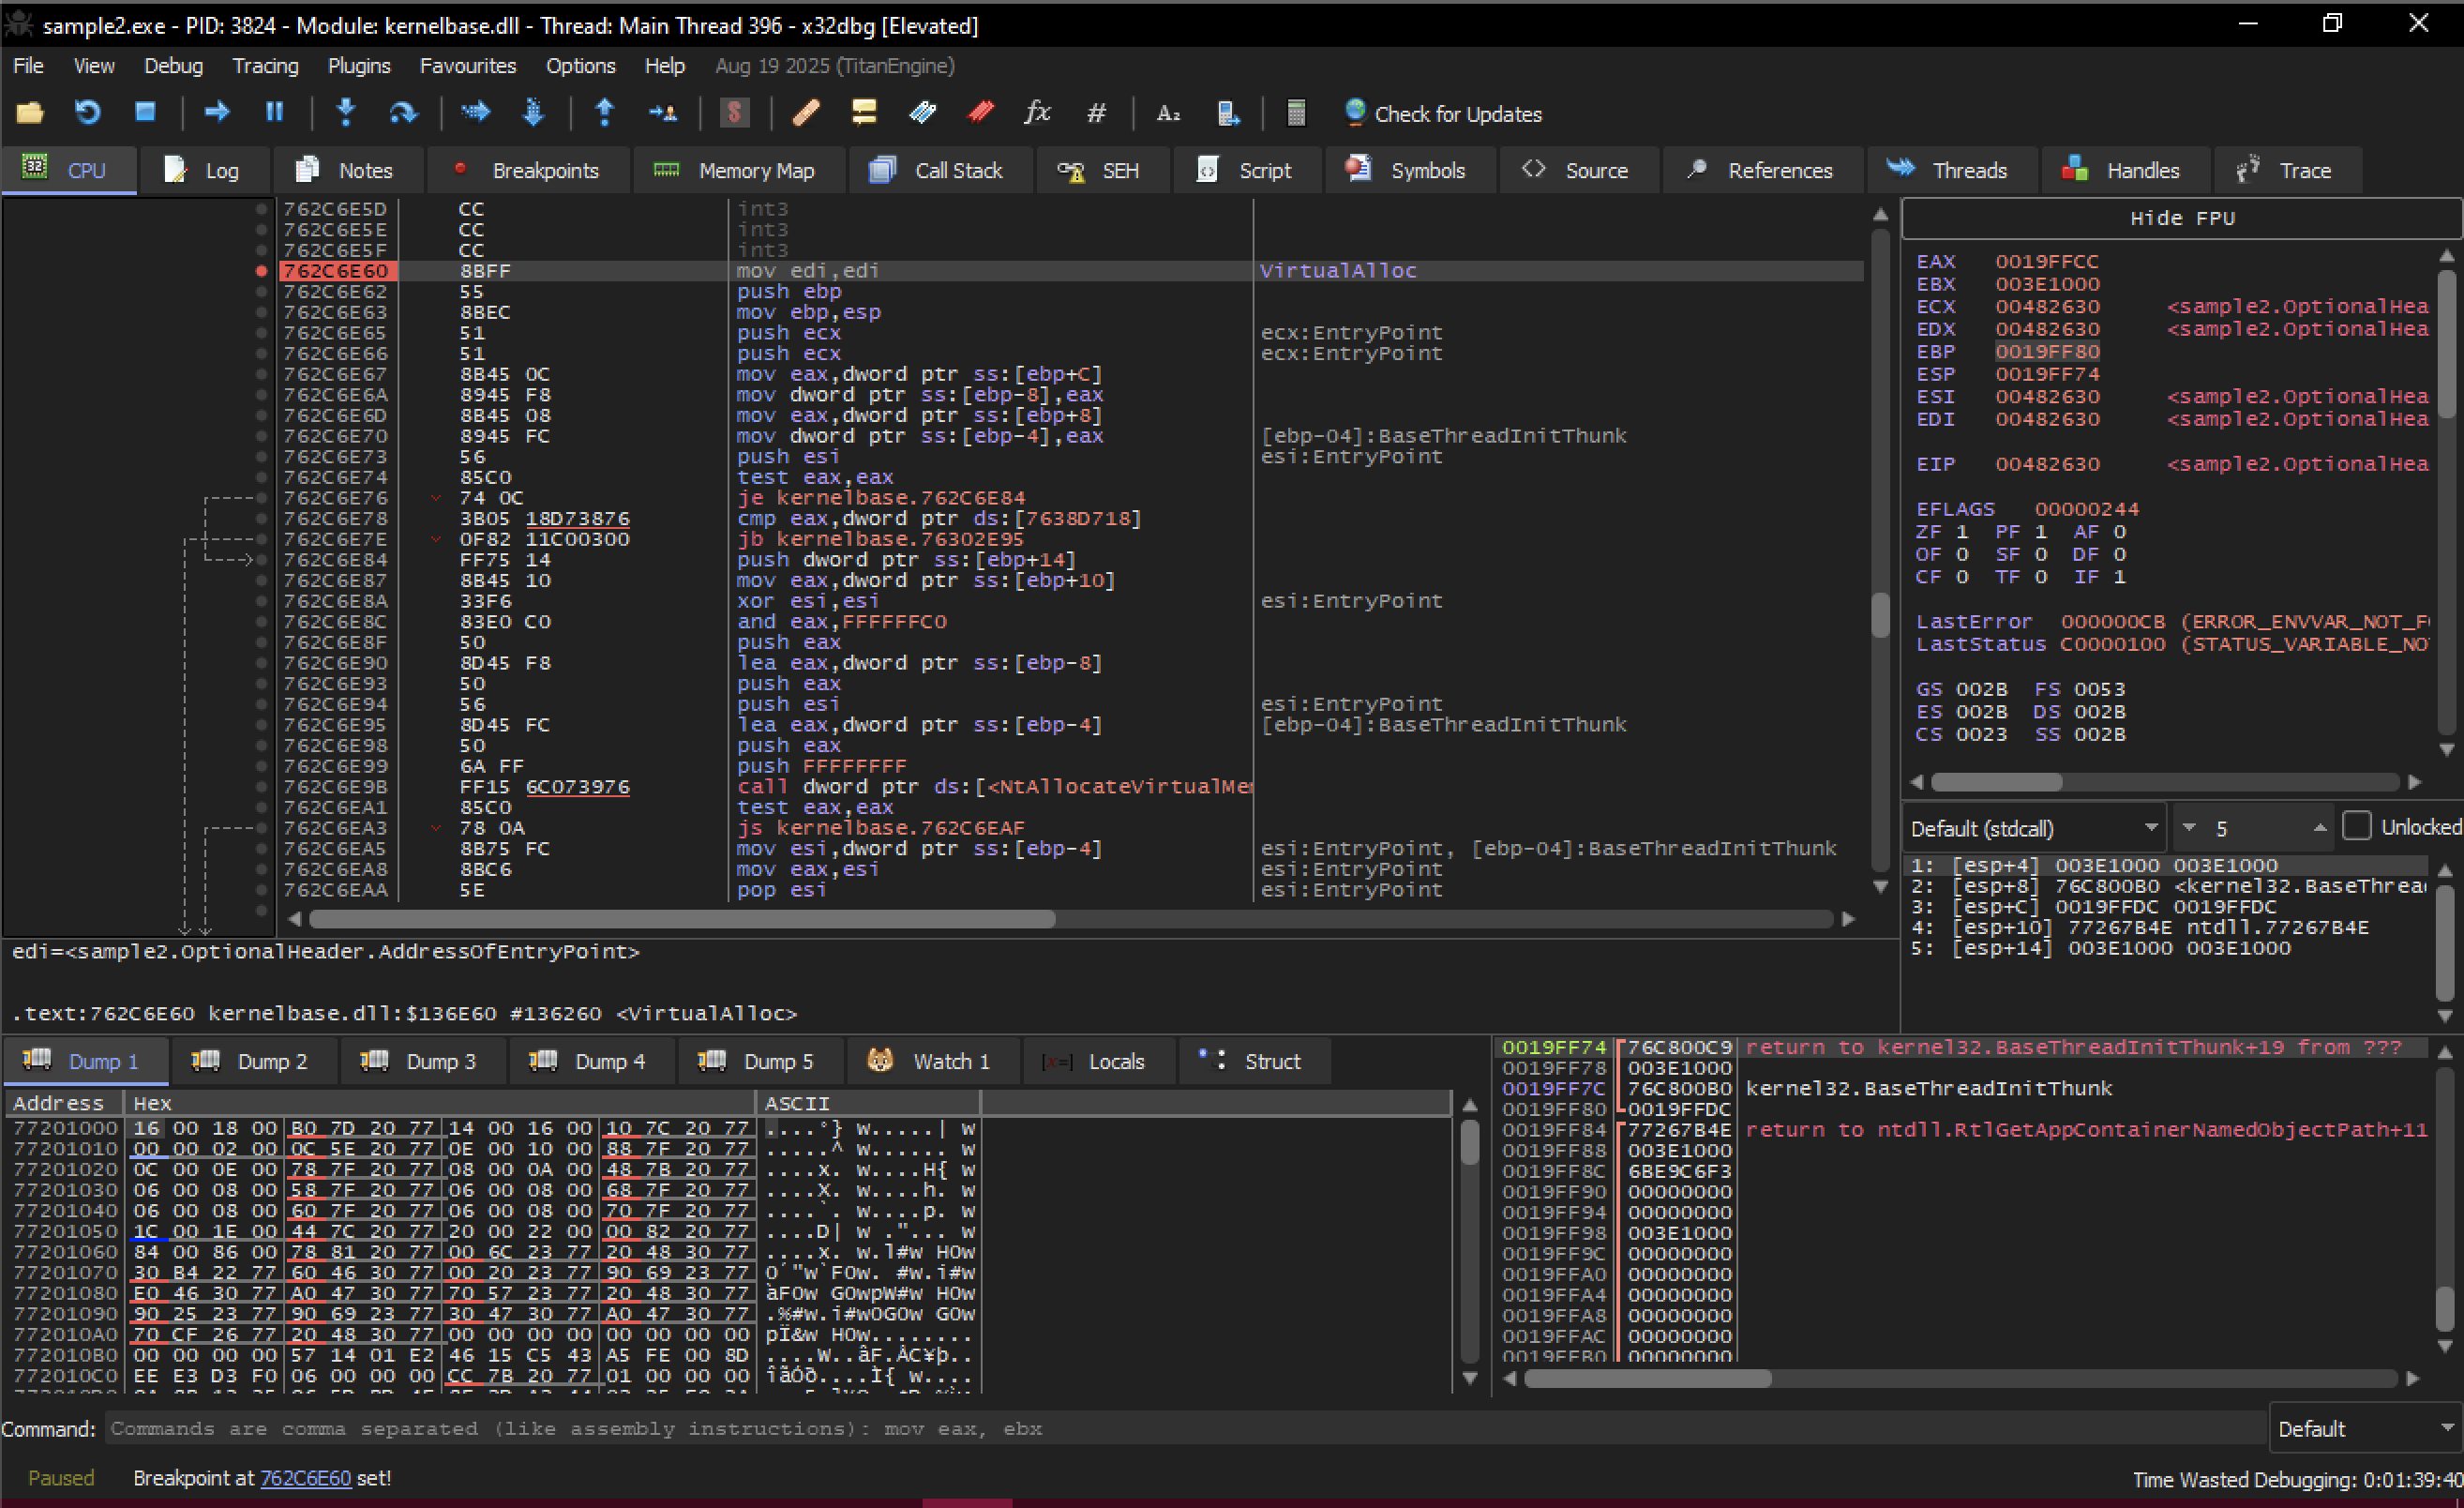Select the EAX register value 0019FFCC
2464x1508 pixels.
[2046, 261]
